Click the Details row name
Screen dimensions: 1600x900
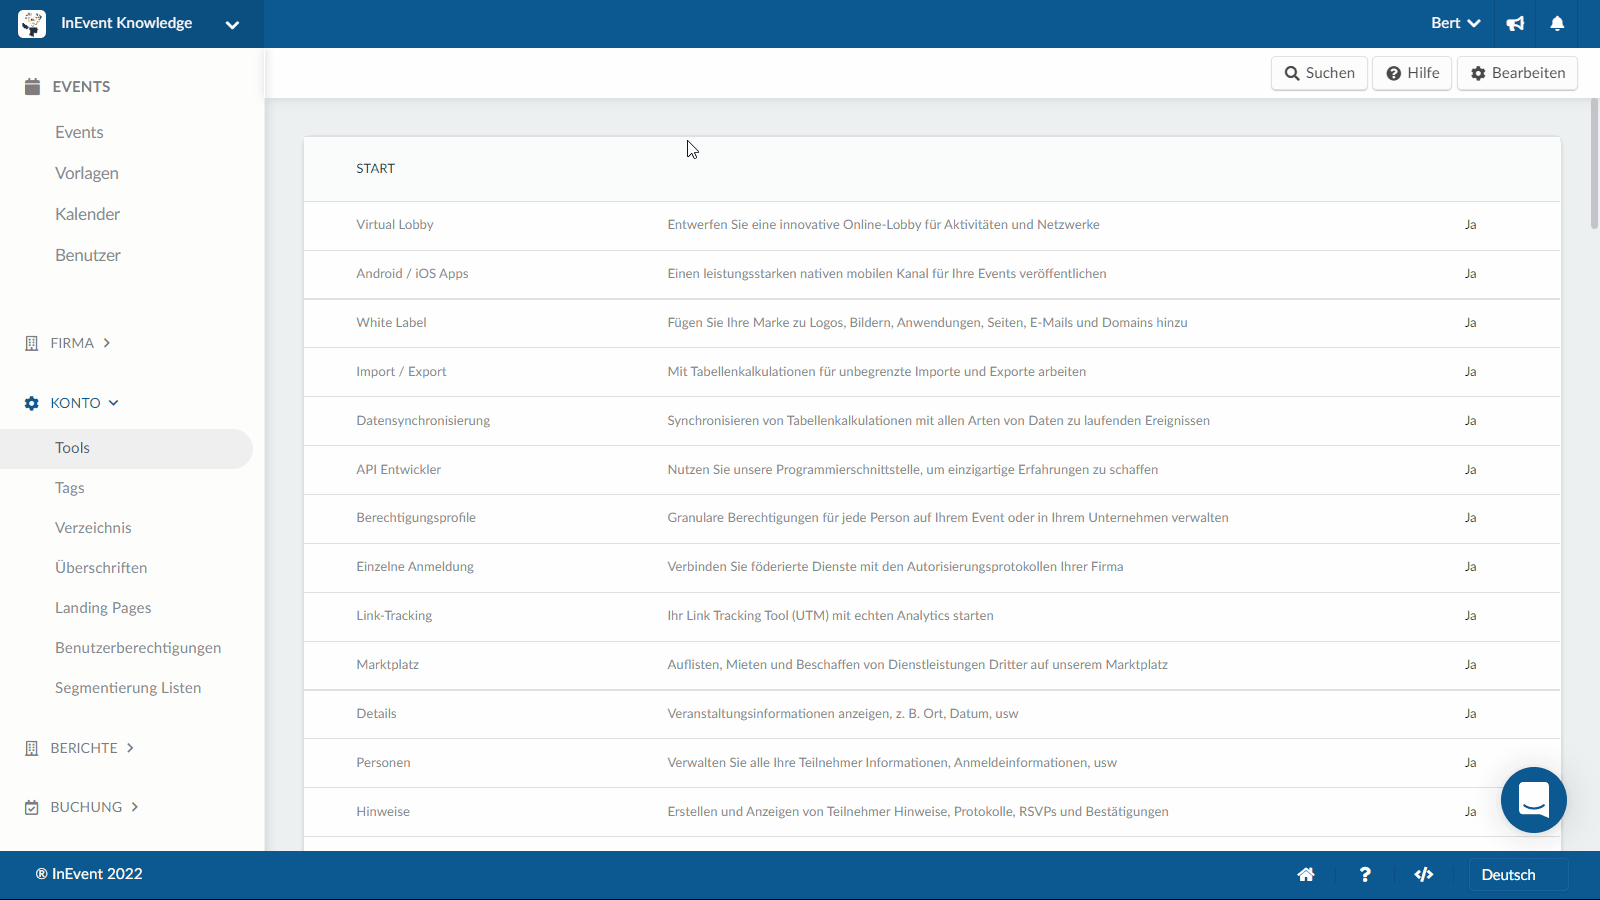(376, 714)
